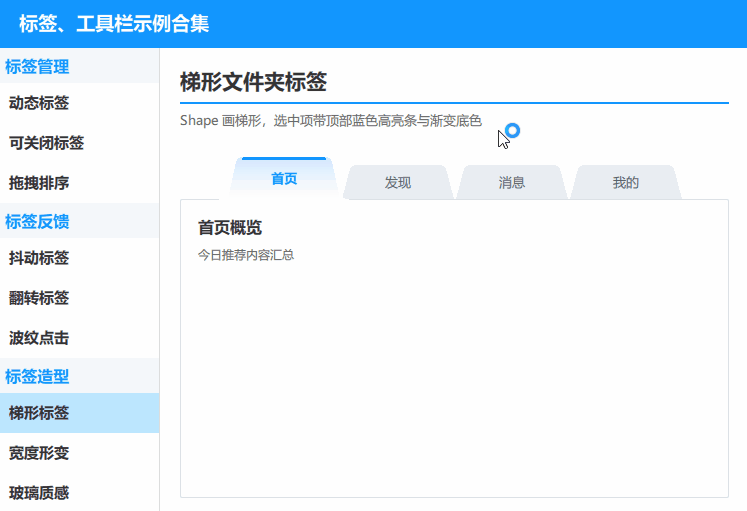Click the Shape 画梯形 description line
Screen dimensions: 747x511
pyautogui.click(x=331, y=121)
